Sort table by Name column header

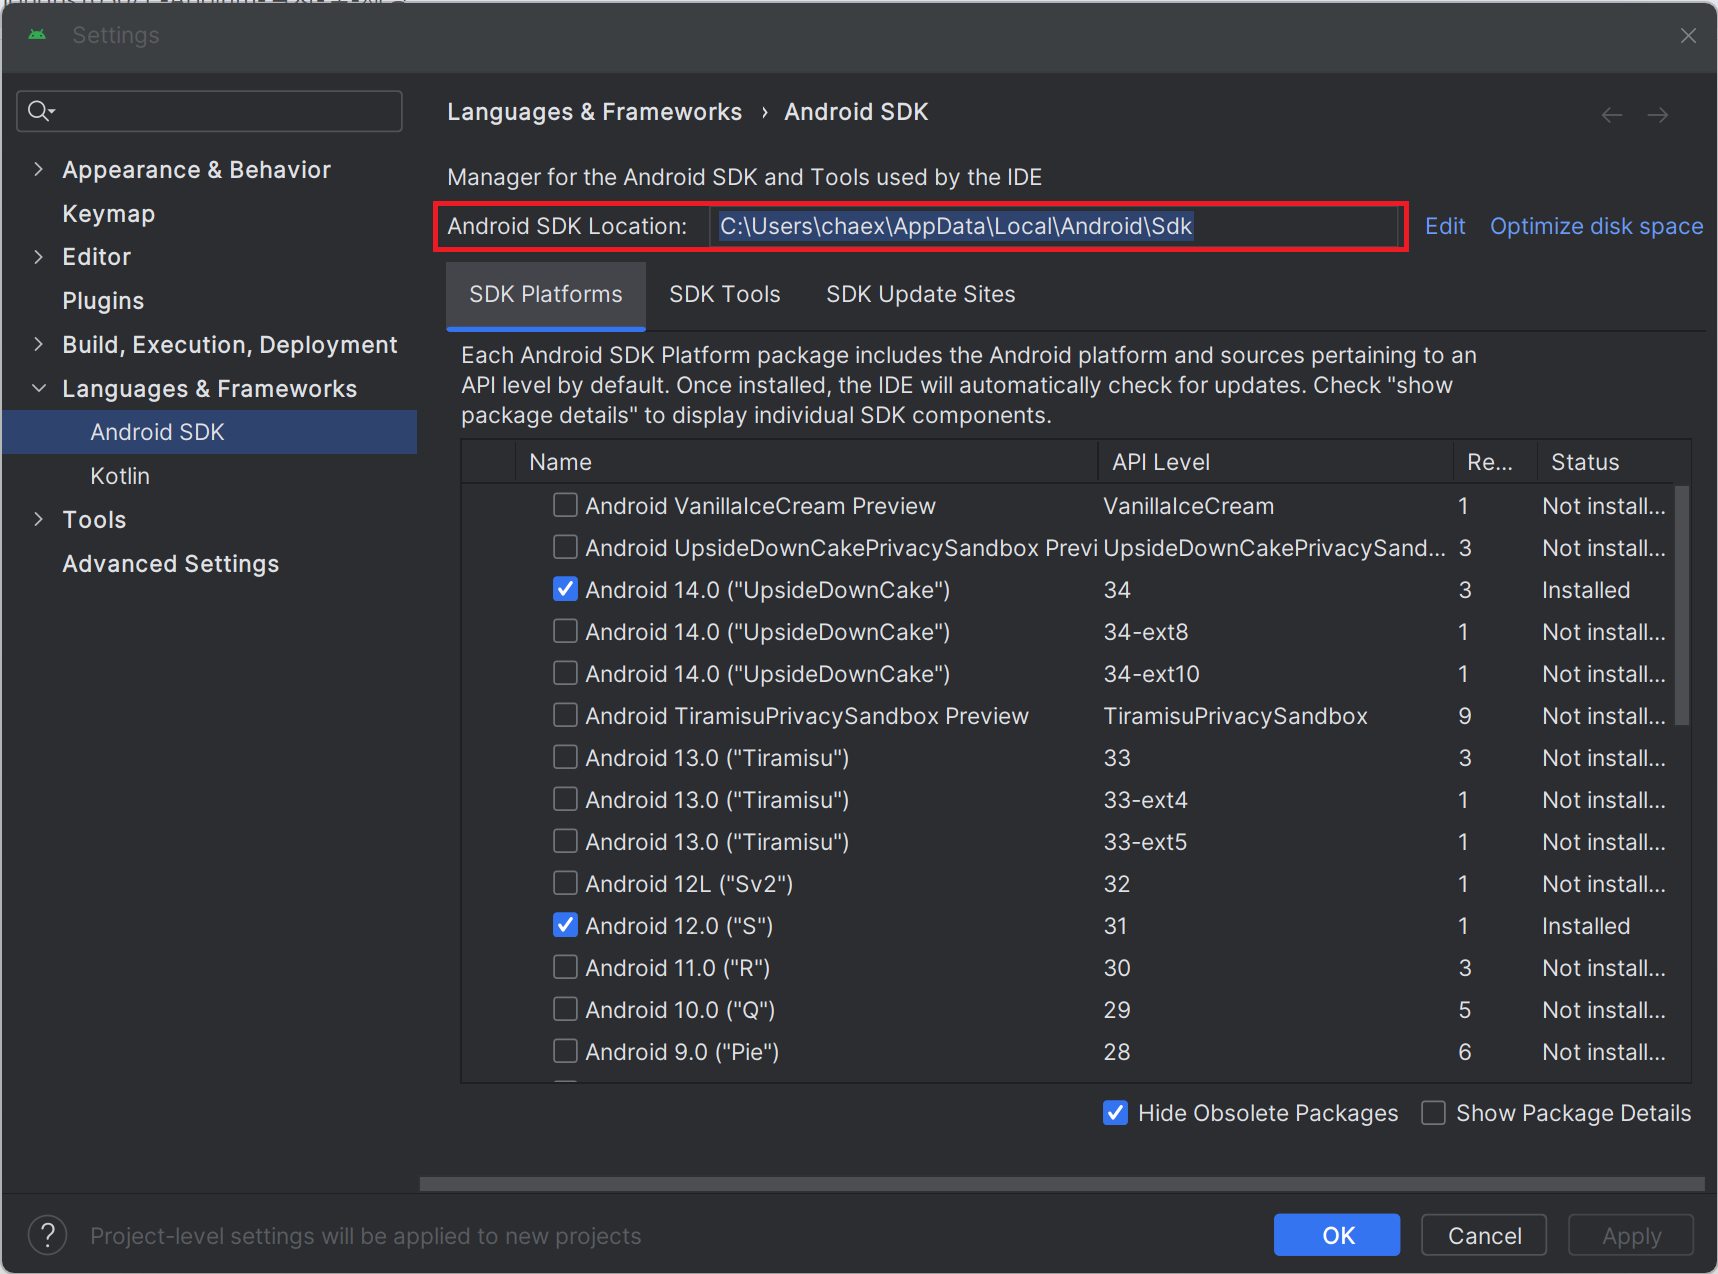click(806, 462)
